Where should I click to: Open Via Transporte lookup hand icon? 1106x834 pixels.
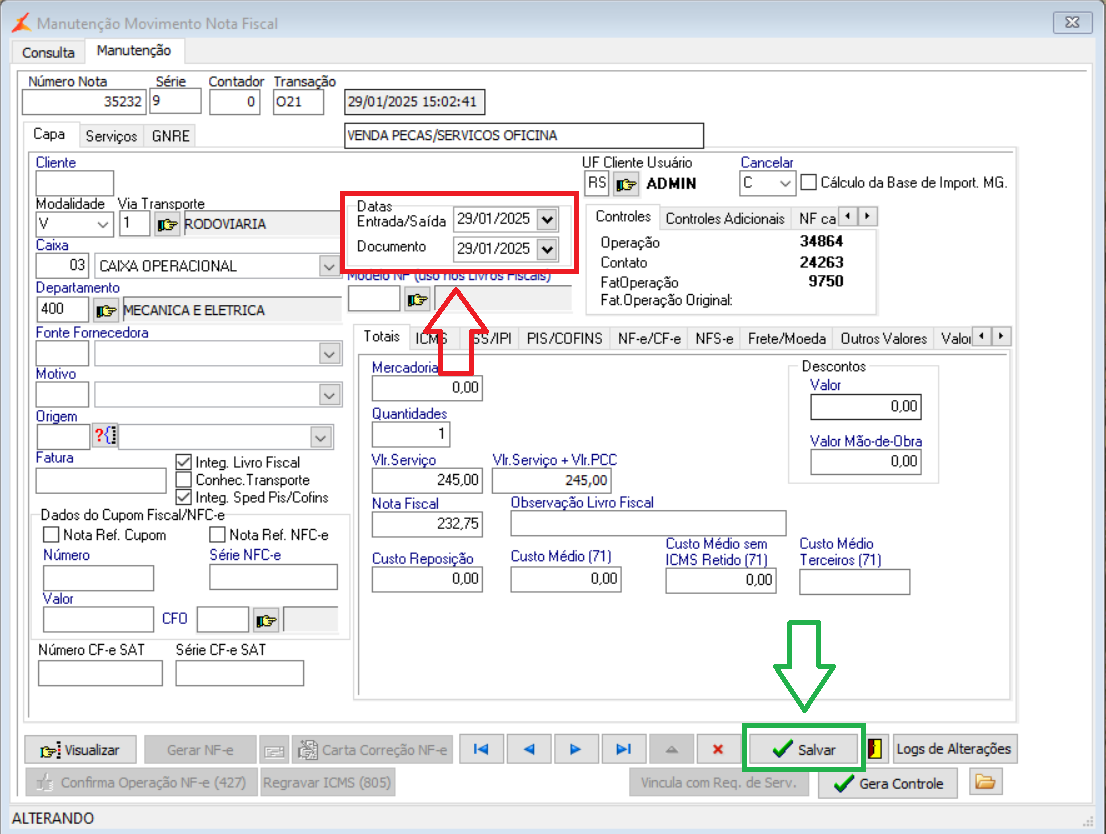click(167, 224)
